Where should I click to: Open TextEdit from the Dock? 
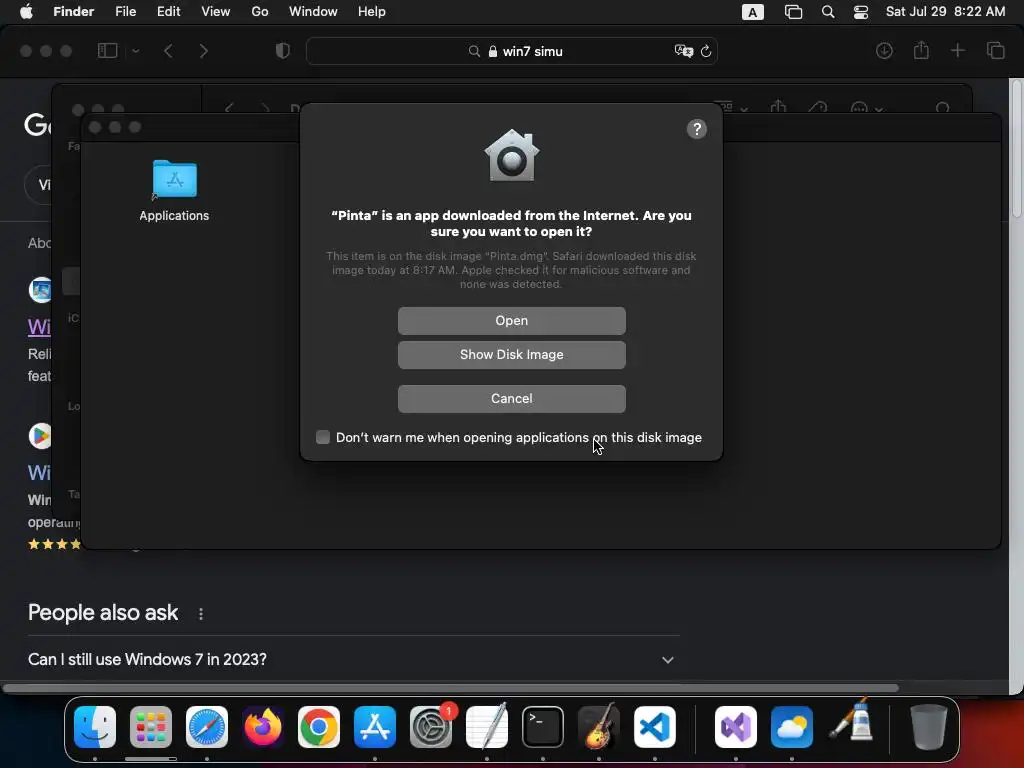tap(487, 727)
